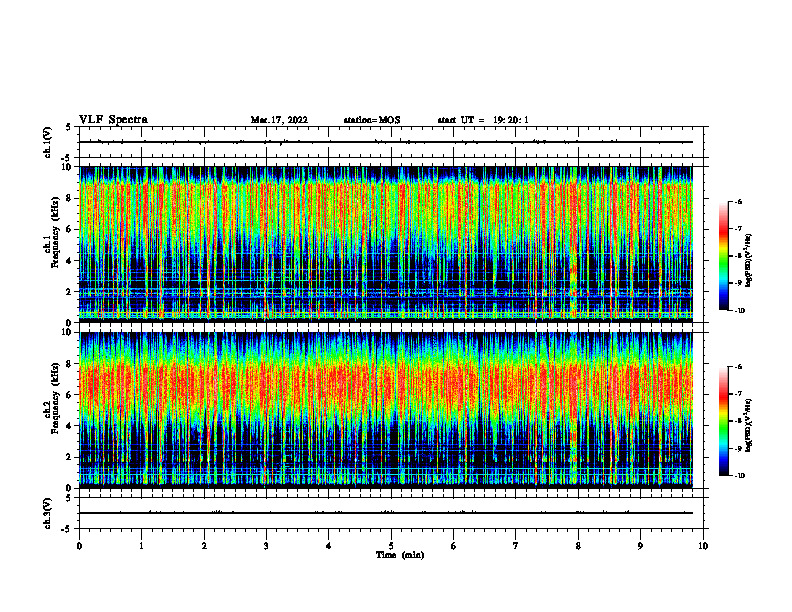
Task: Click time axis tick label "5" below ch.3
Action: click(x=391, y=546)
